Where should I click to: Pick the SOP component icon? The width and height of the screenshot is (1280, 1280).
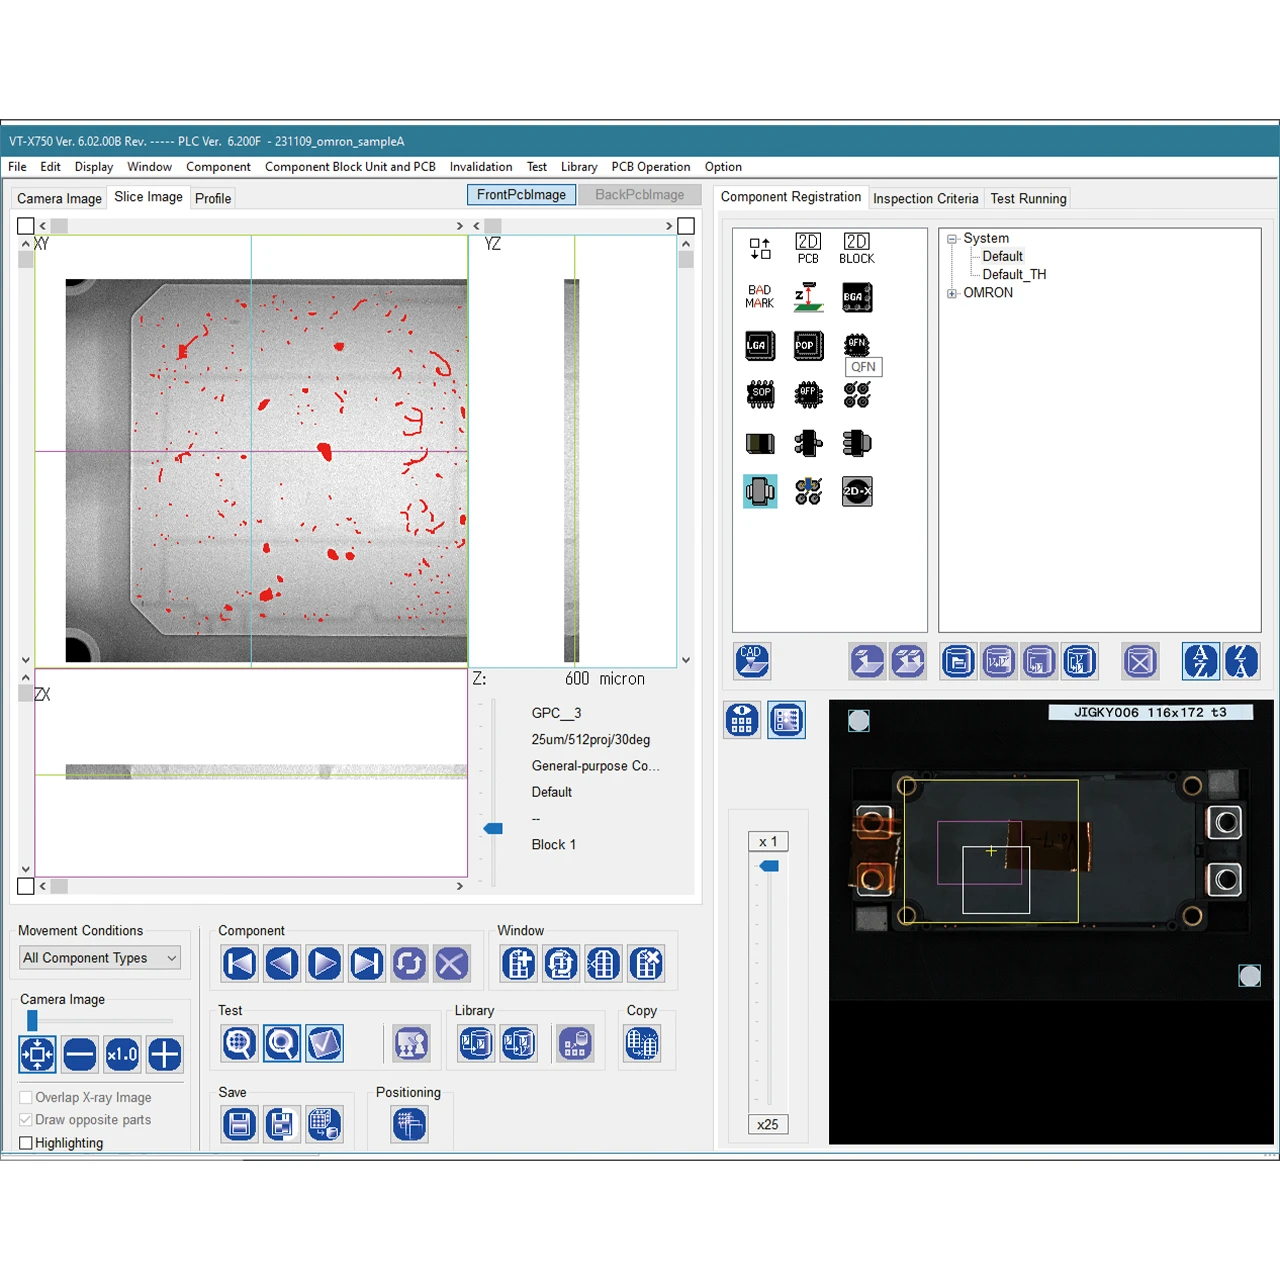760,394
